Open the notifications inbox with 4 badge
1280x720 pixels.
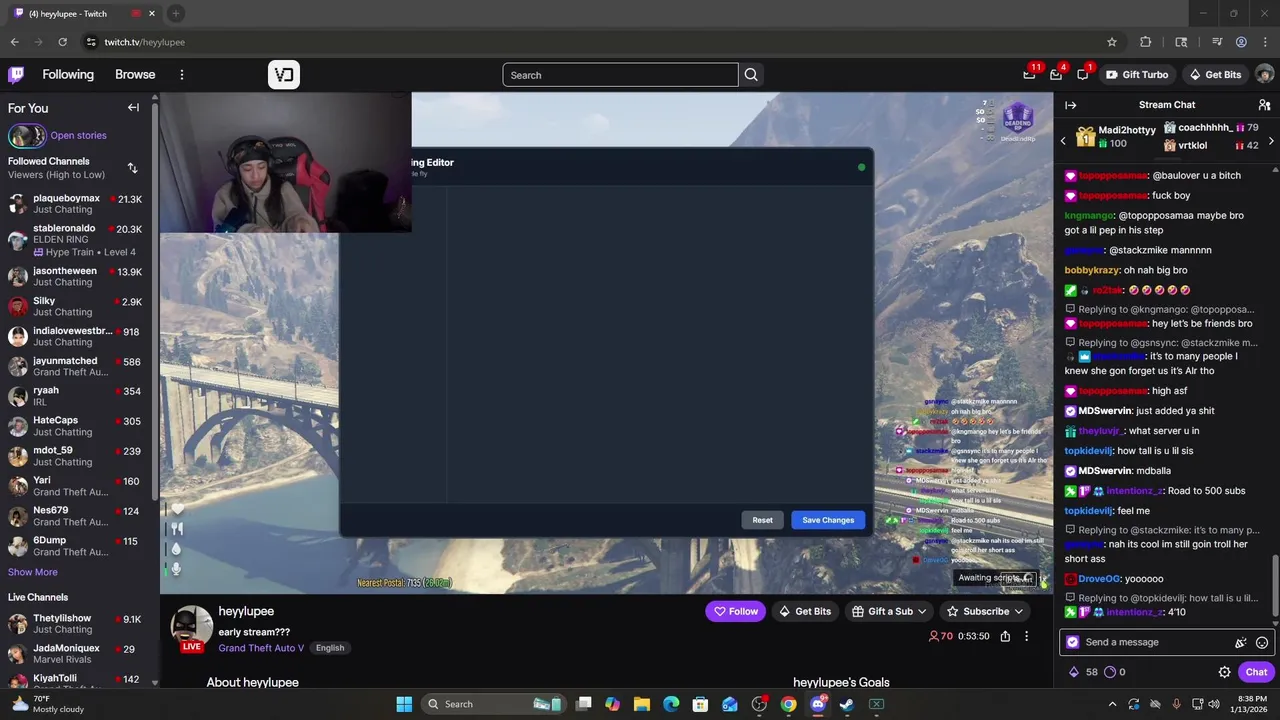point(1056,75)
